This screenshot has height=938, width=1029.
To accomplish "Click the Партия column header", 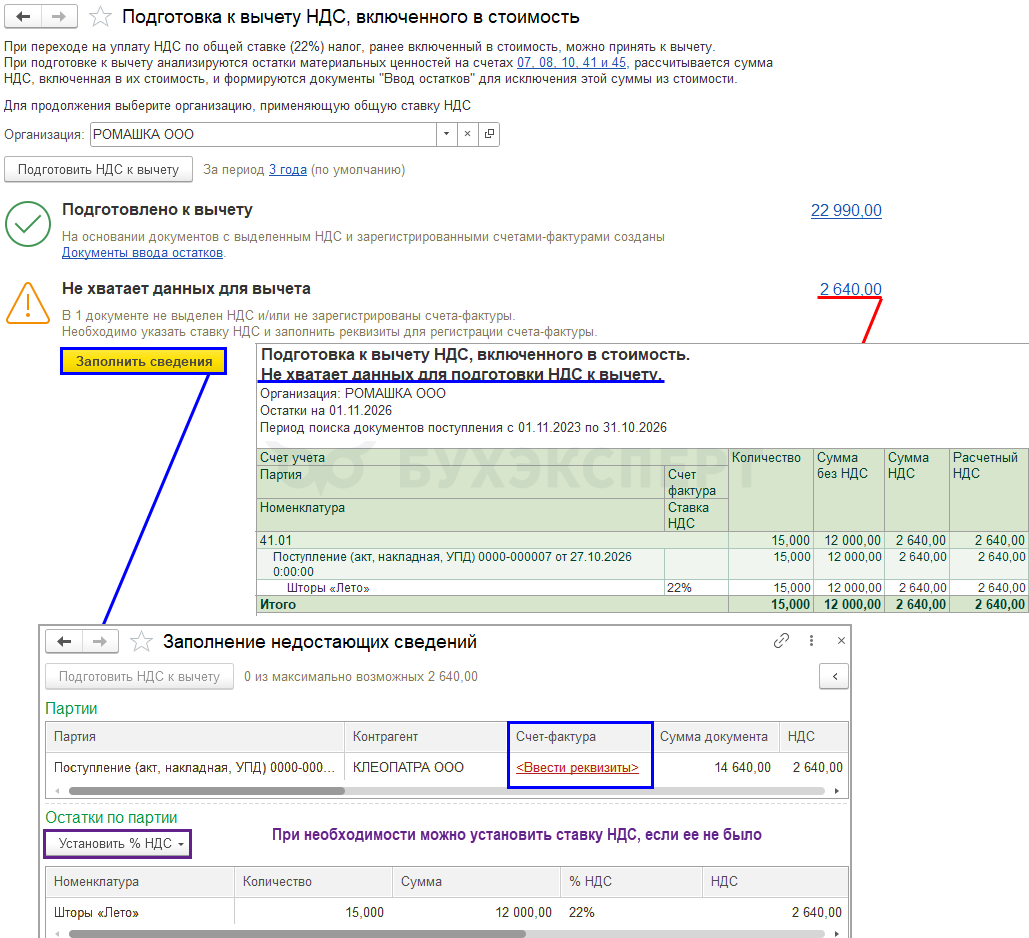I will (x=195, y=736).
